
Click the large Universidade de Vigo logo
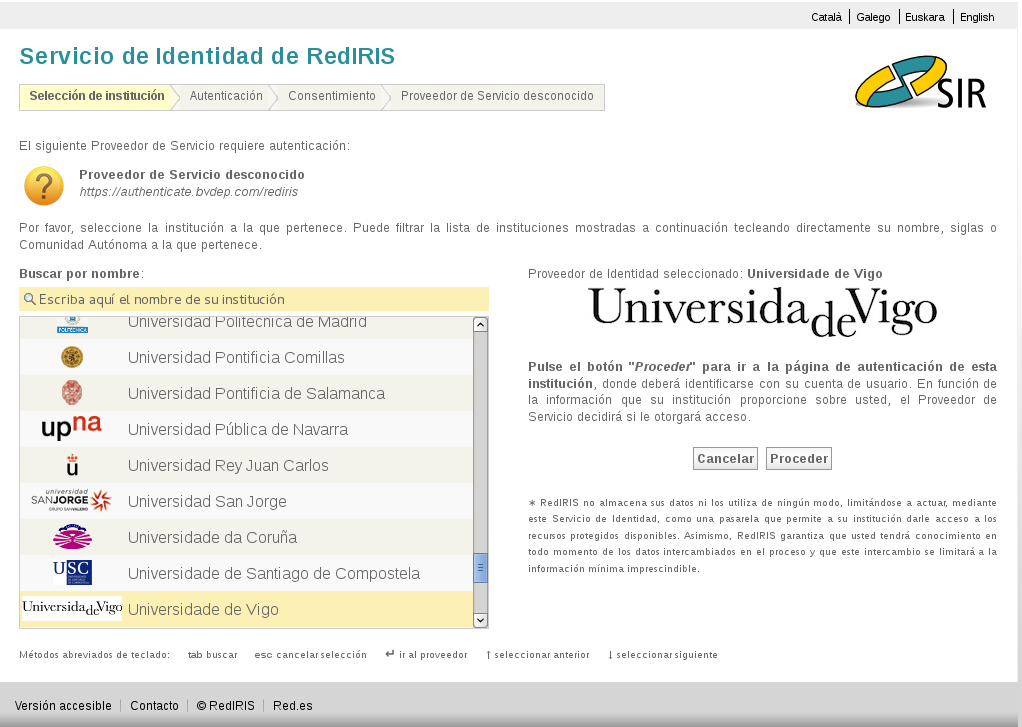763,312
